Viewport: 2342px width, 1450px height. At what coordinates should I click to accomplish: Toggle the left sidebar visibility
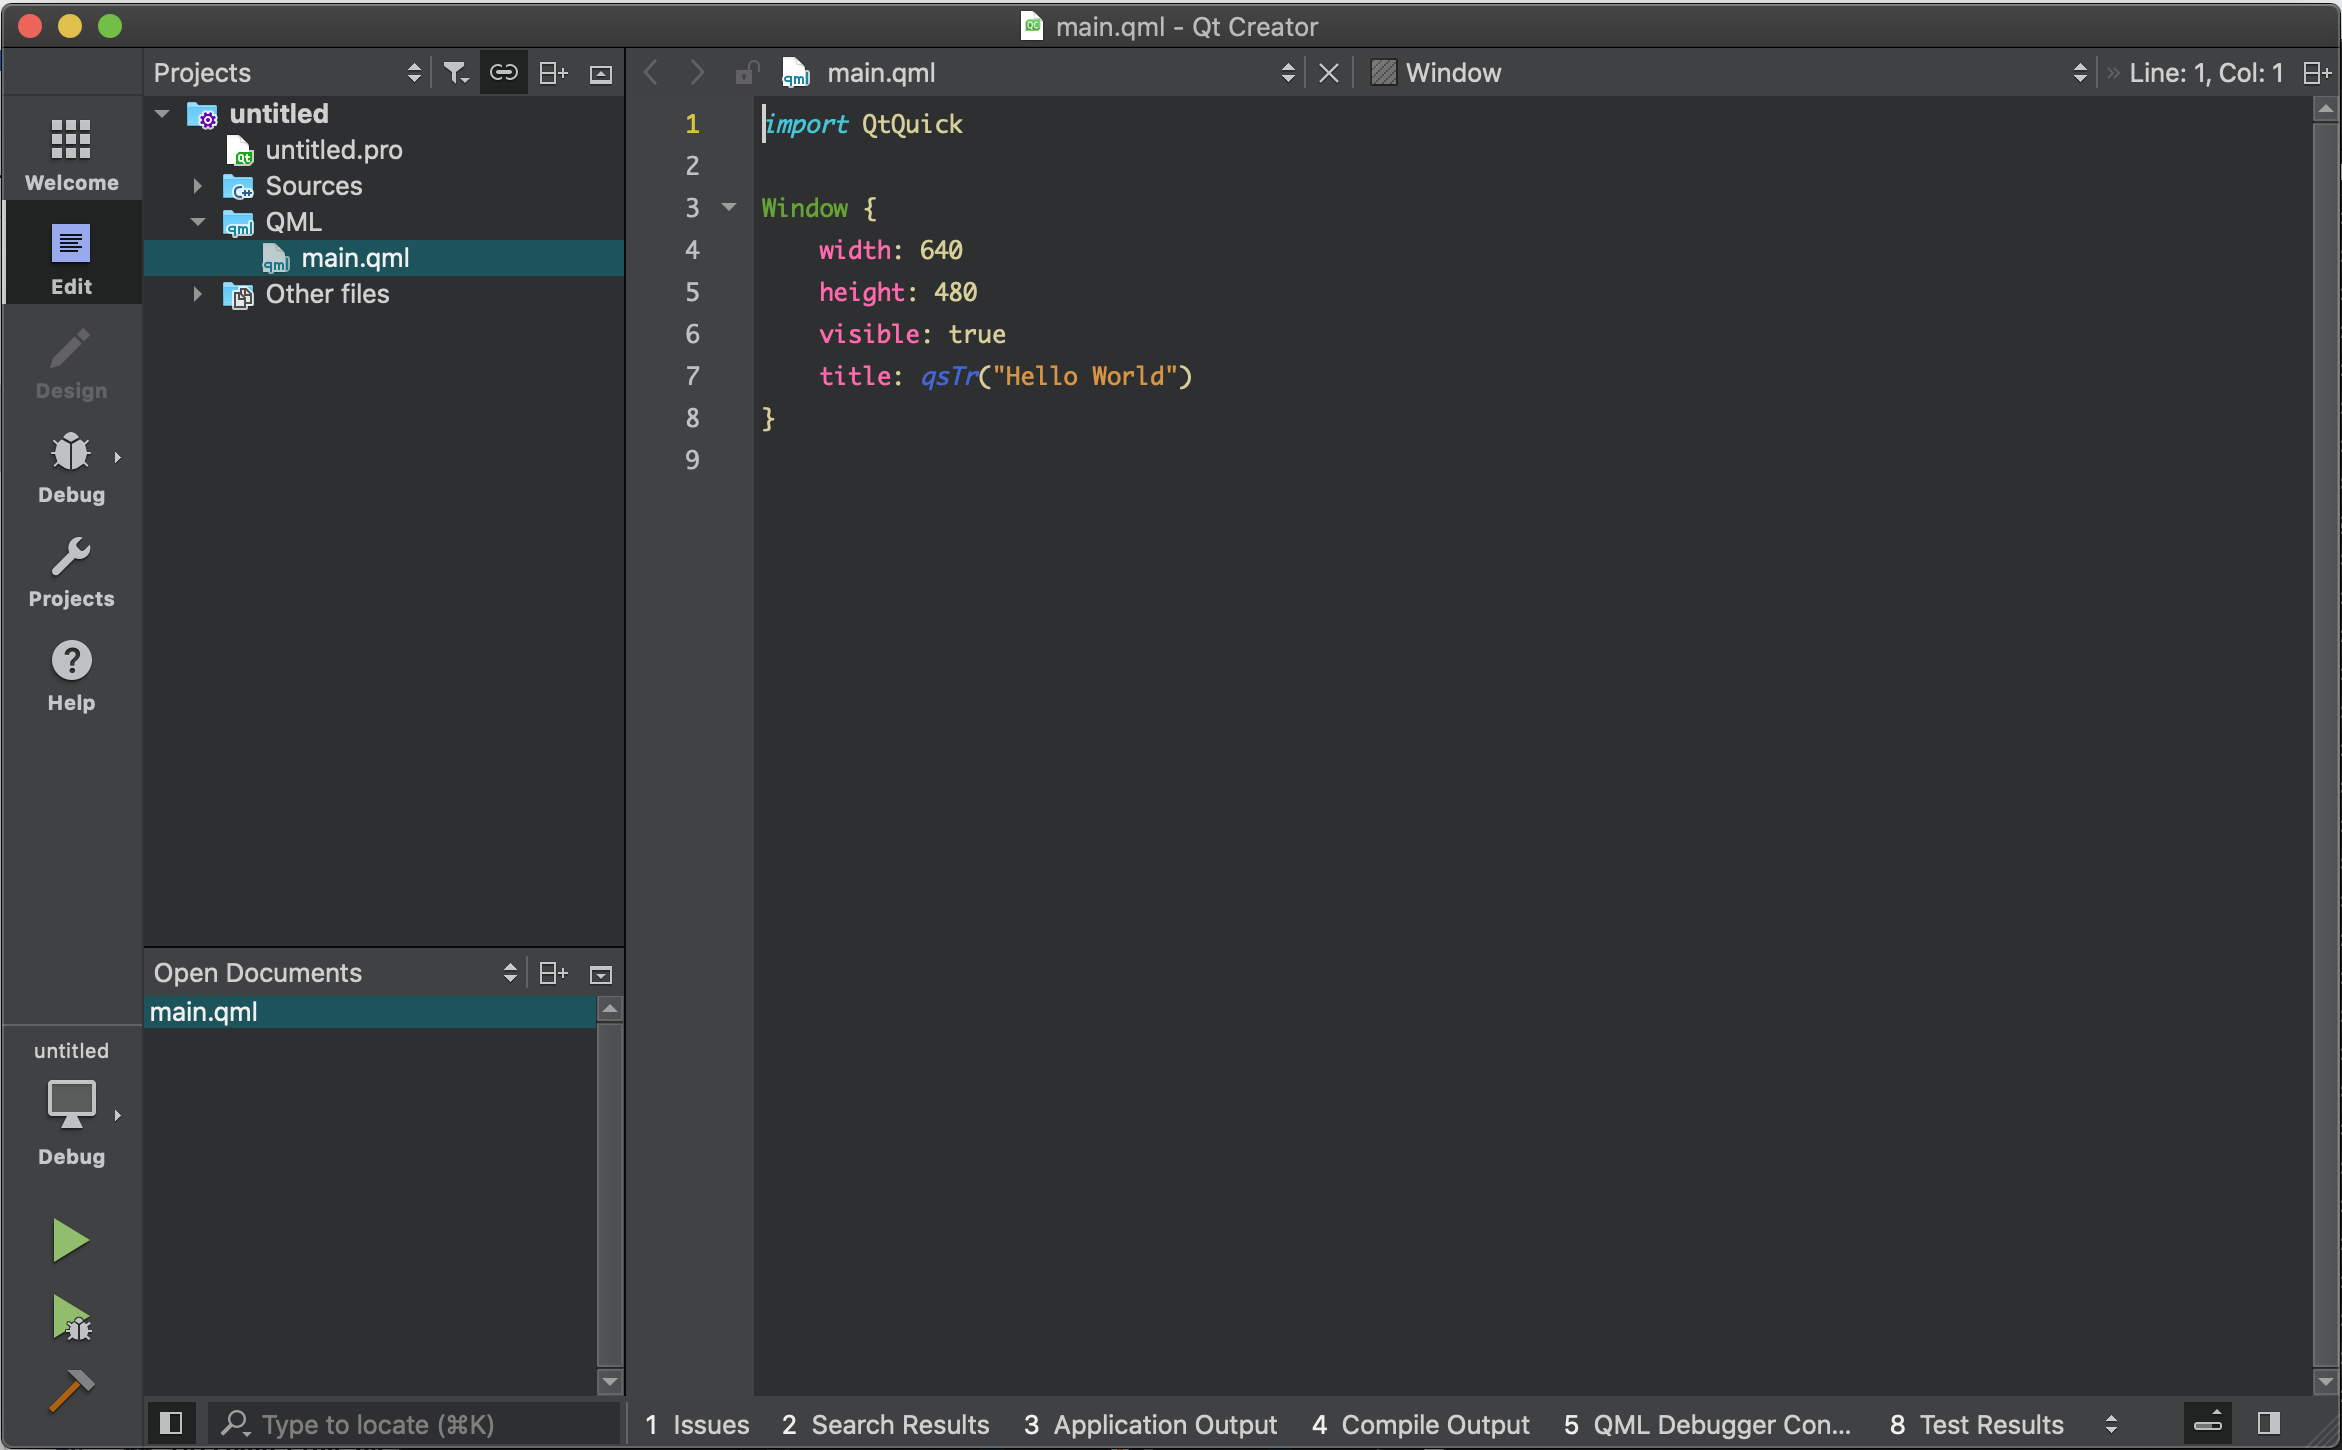[x=171, y=1423]
